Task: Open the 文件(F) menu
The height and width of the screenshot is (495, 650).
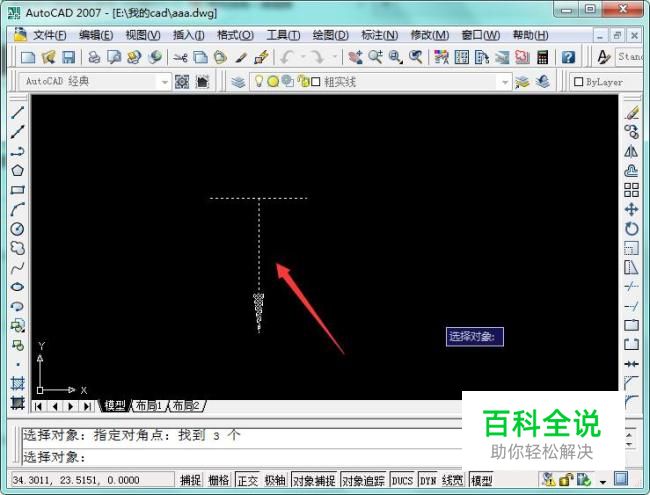Action: [x=49, y=35]
